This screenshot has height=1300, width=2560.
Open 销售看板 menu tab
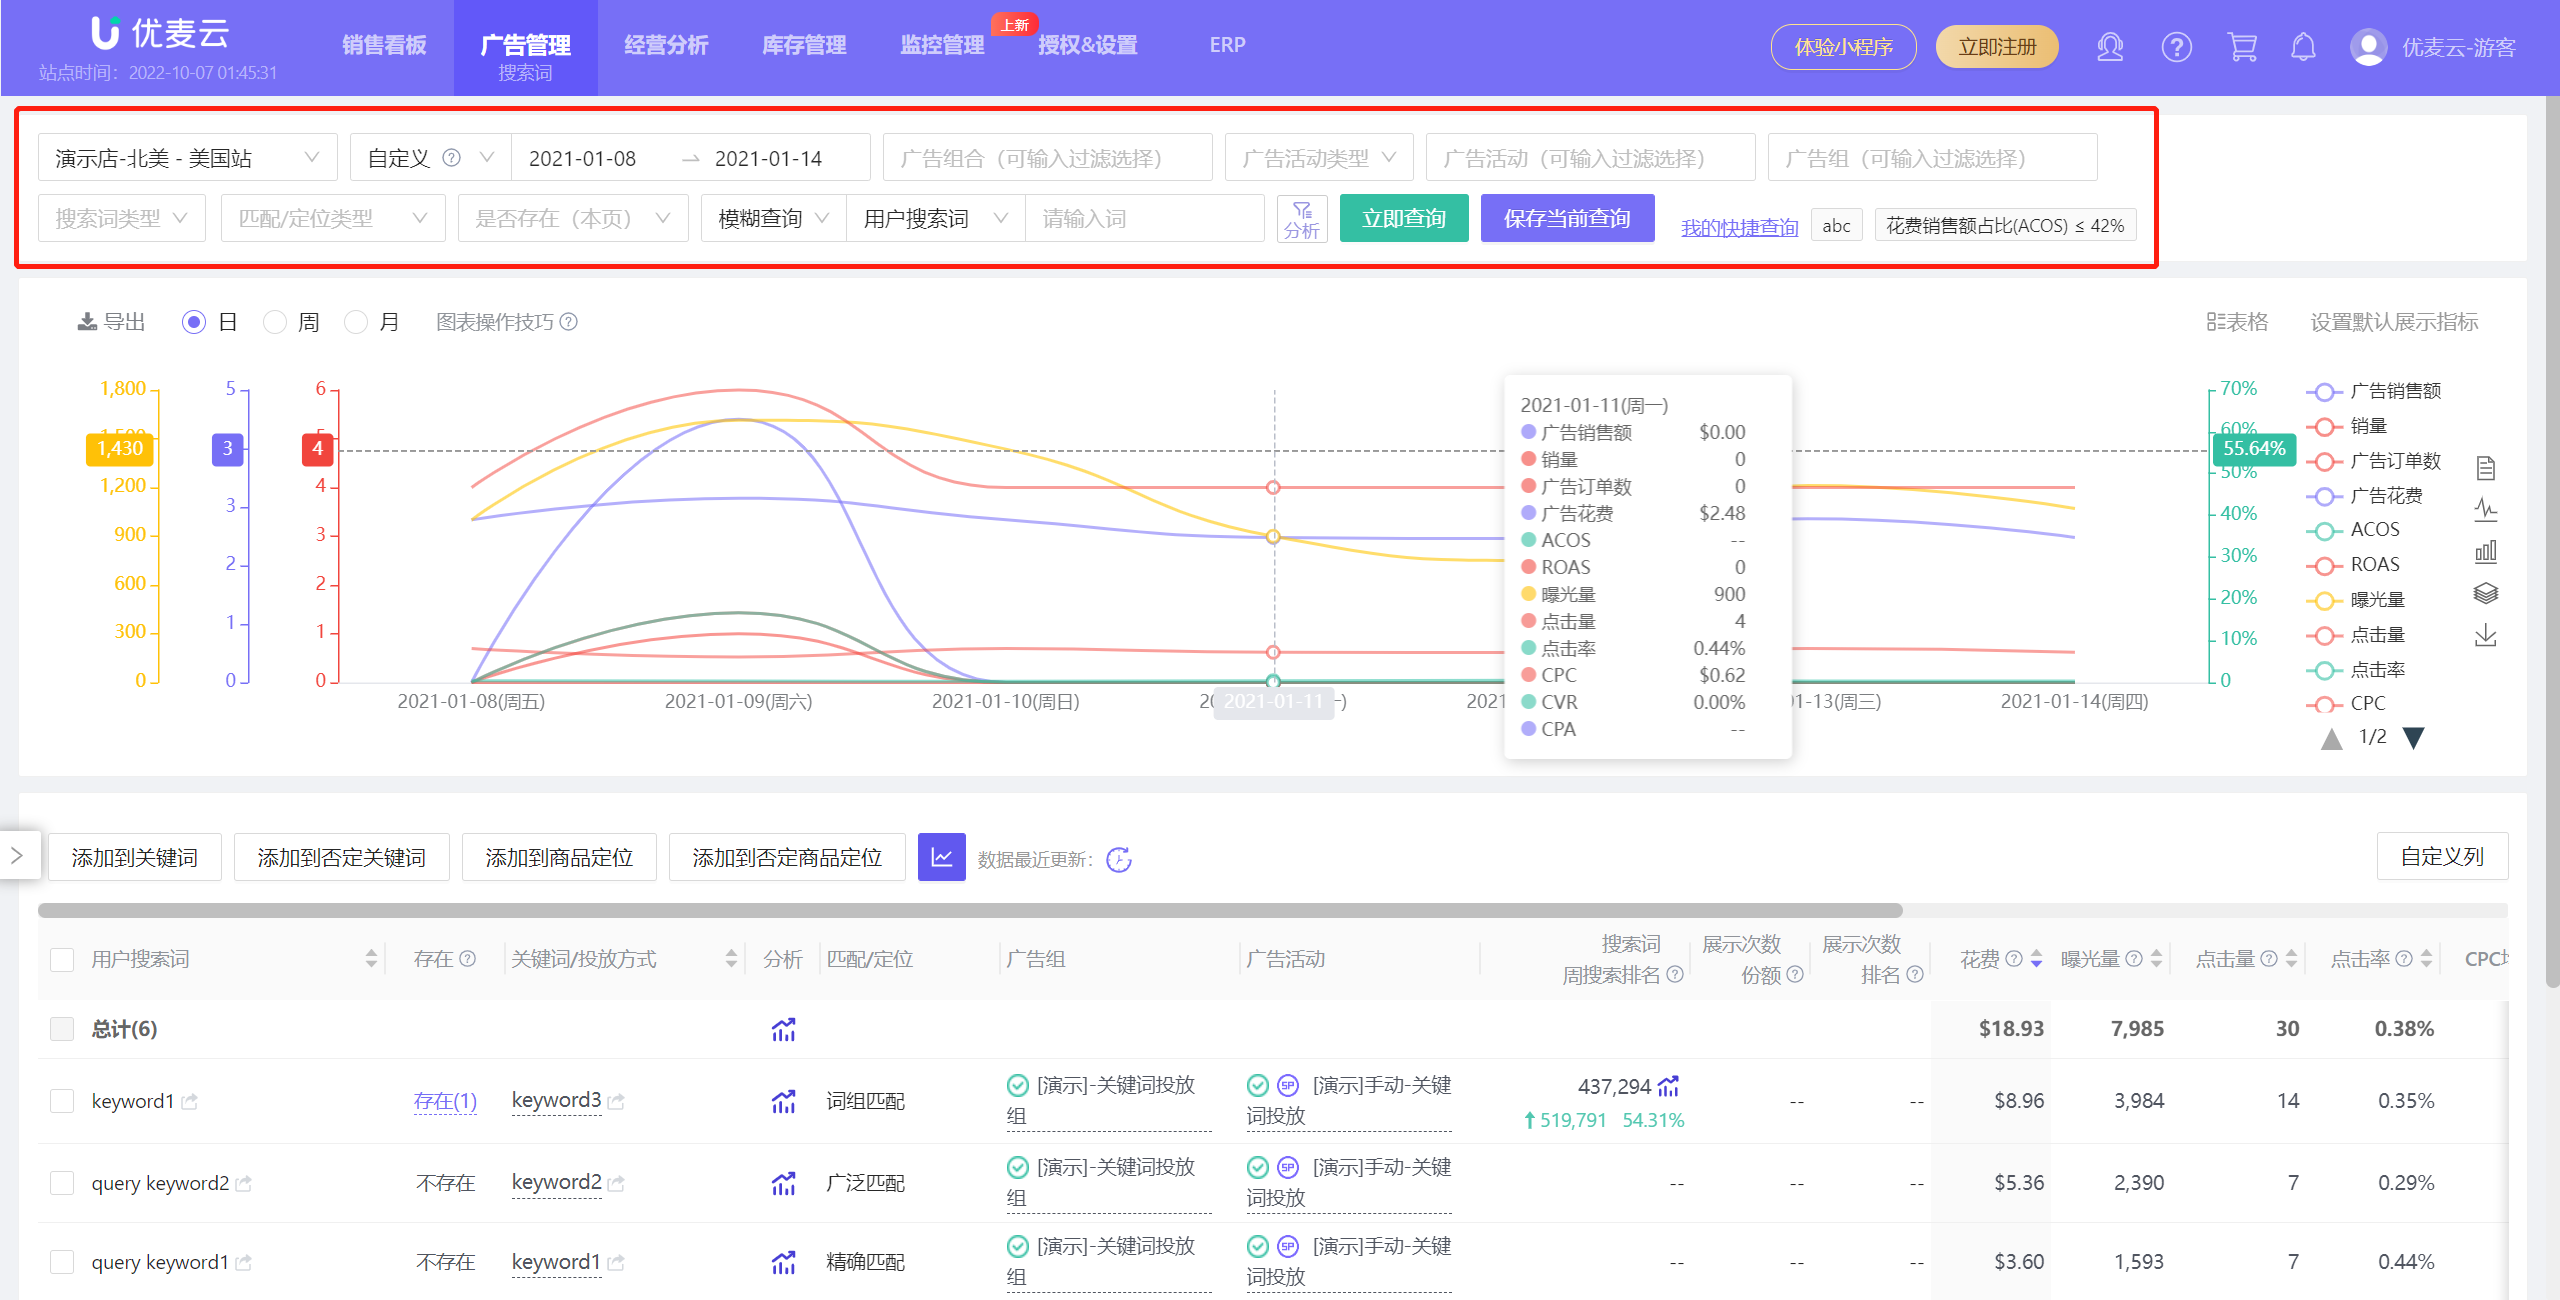(x=384, y=45)
